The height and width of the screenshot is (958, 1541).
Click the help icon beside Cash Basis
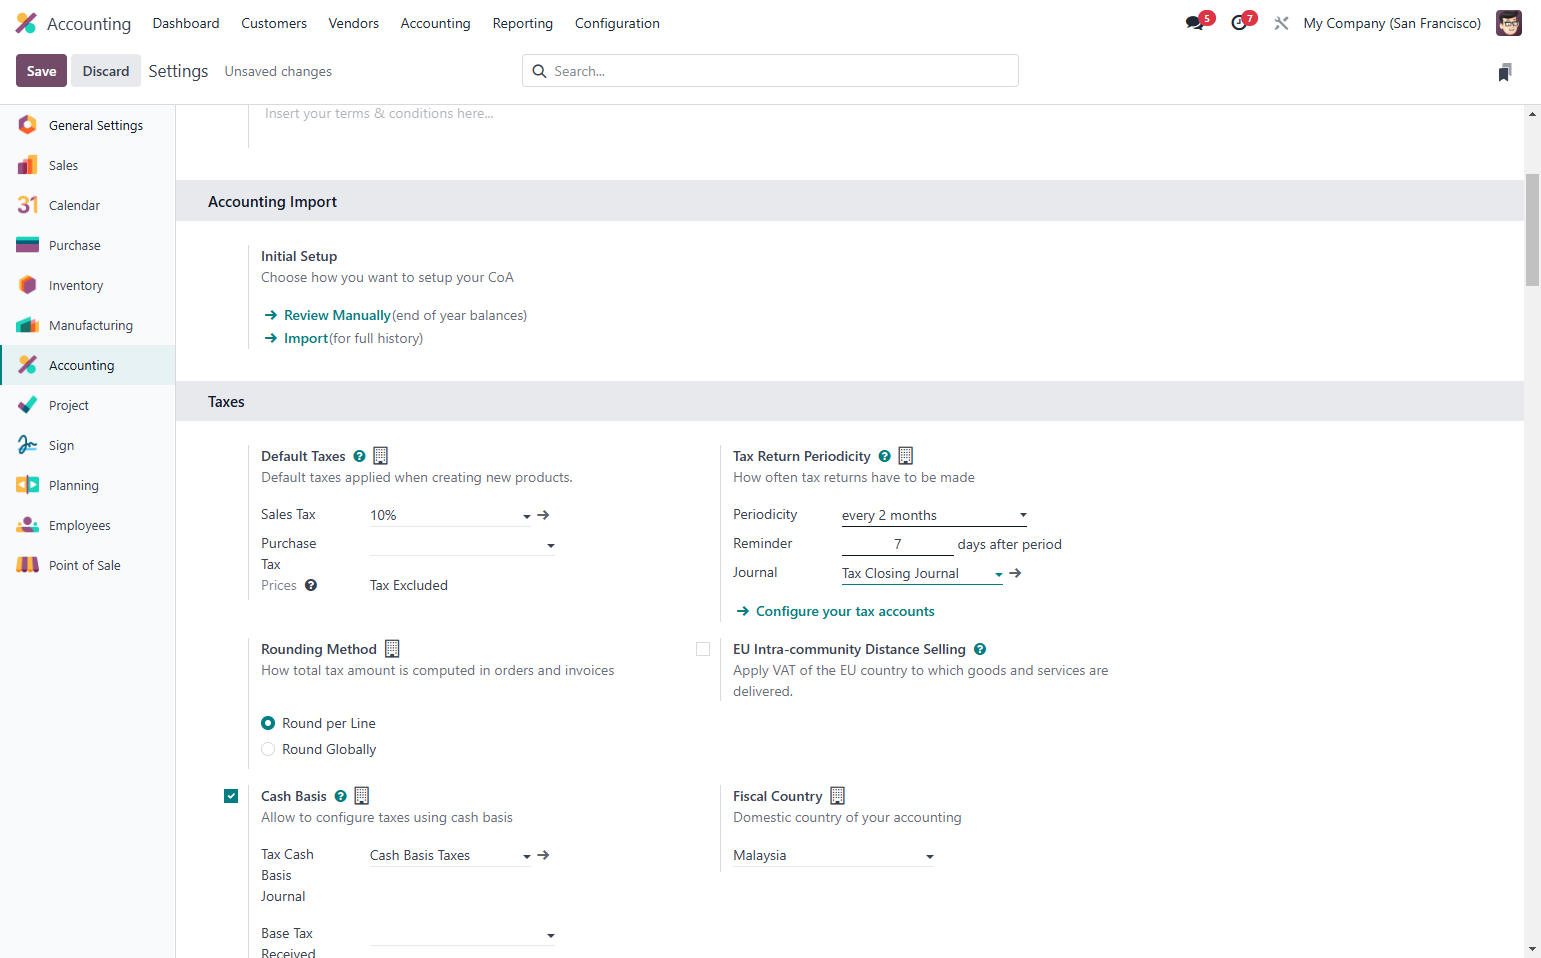coord(340,796)
